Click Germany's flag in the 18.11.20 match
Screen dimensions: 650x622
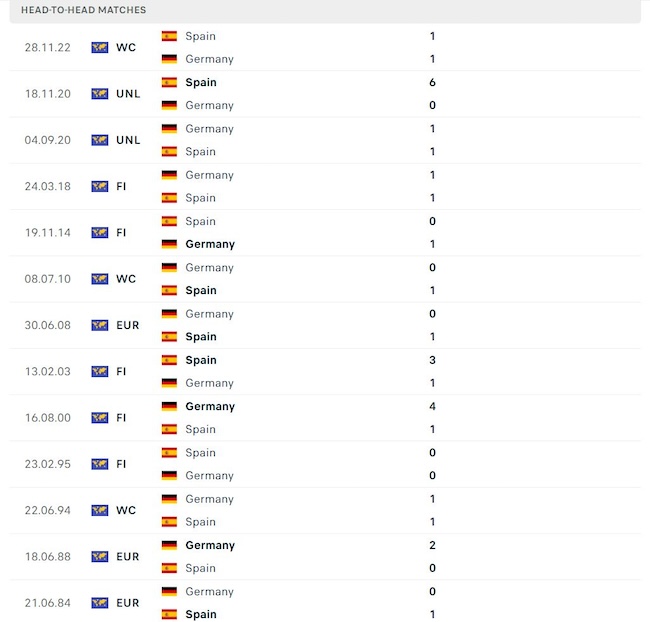[x=169, y=105]
